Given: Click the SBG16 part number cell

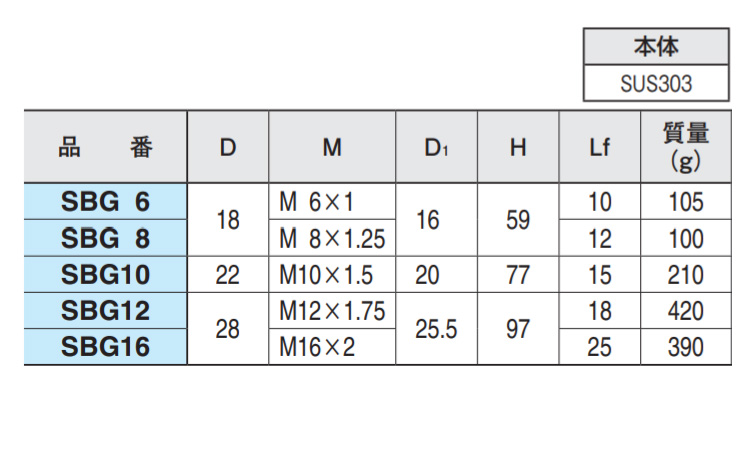Looking at the screenshot, I should (x=105, y=347).
